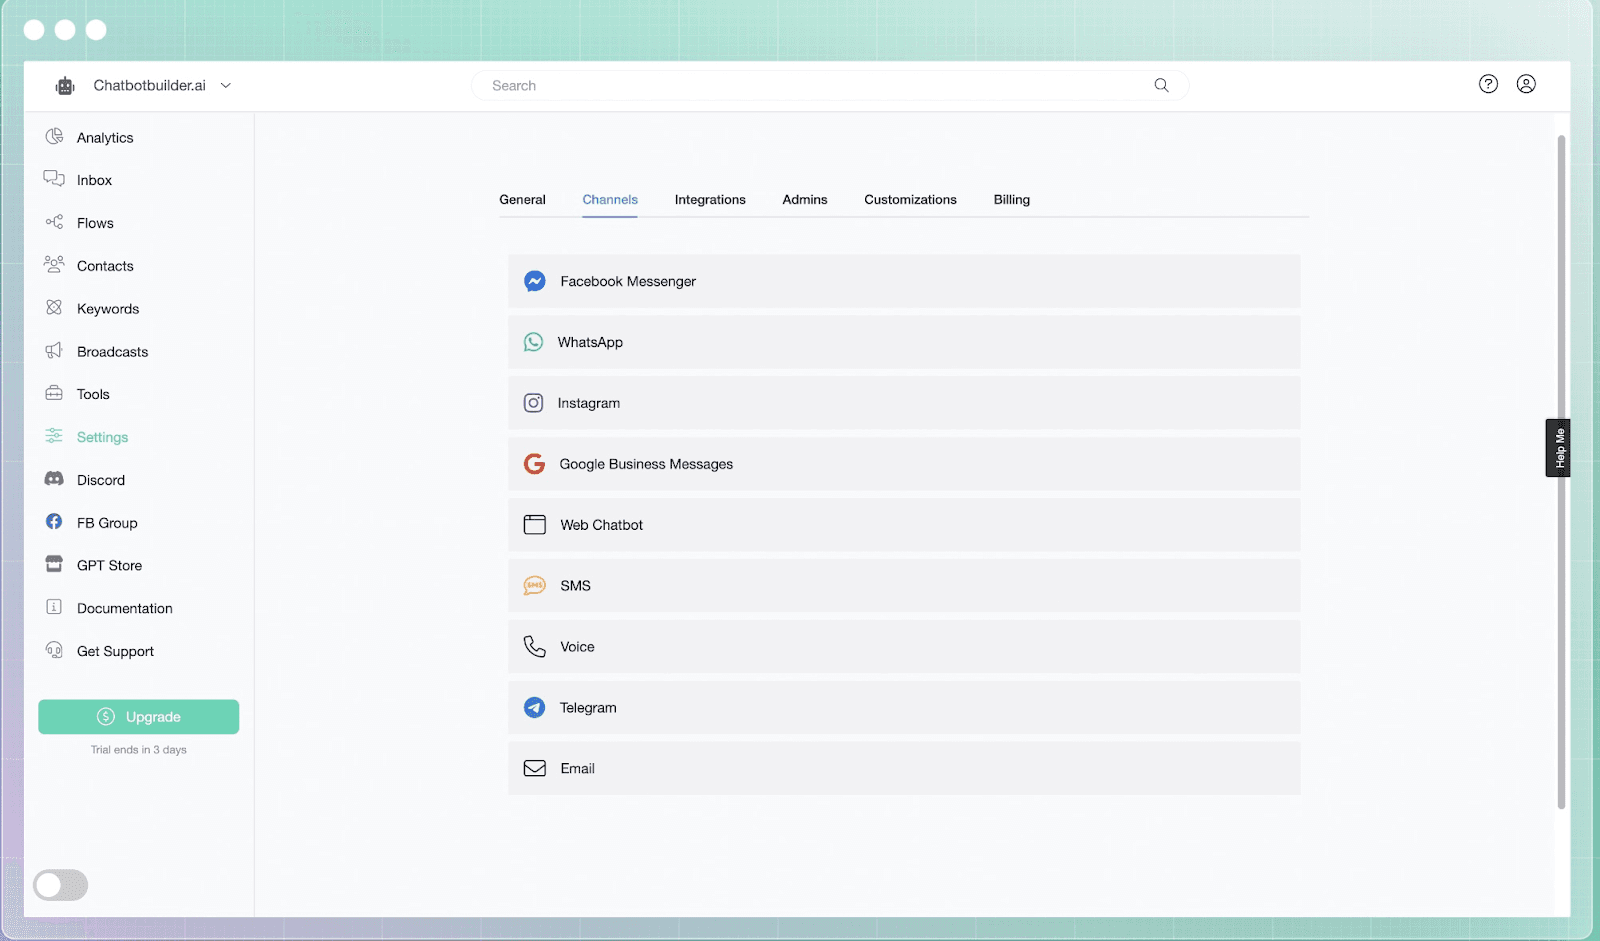Click the green Upgrade button
Viewport: 1600px width, 941px height.
coord(139,717)
